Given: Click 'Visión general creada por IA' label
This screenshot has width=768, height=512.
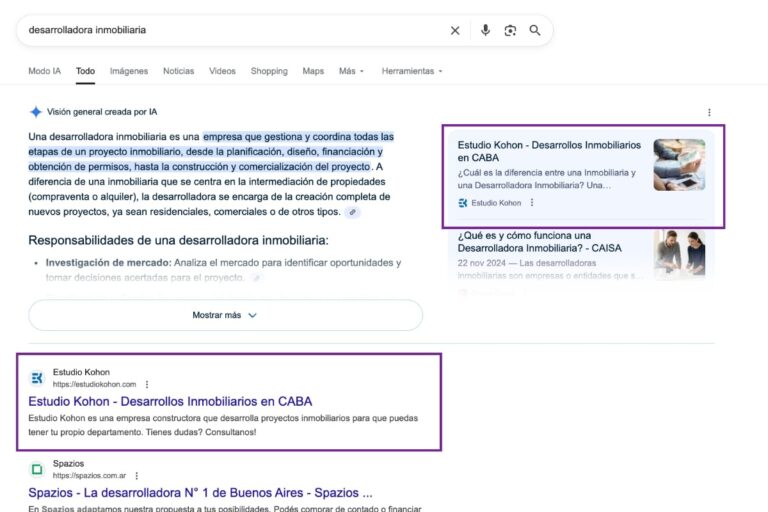Looking at the screenshot, I should point(102,112).
